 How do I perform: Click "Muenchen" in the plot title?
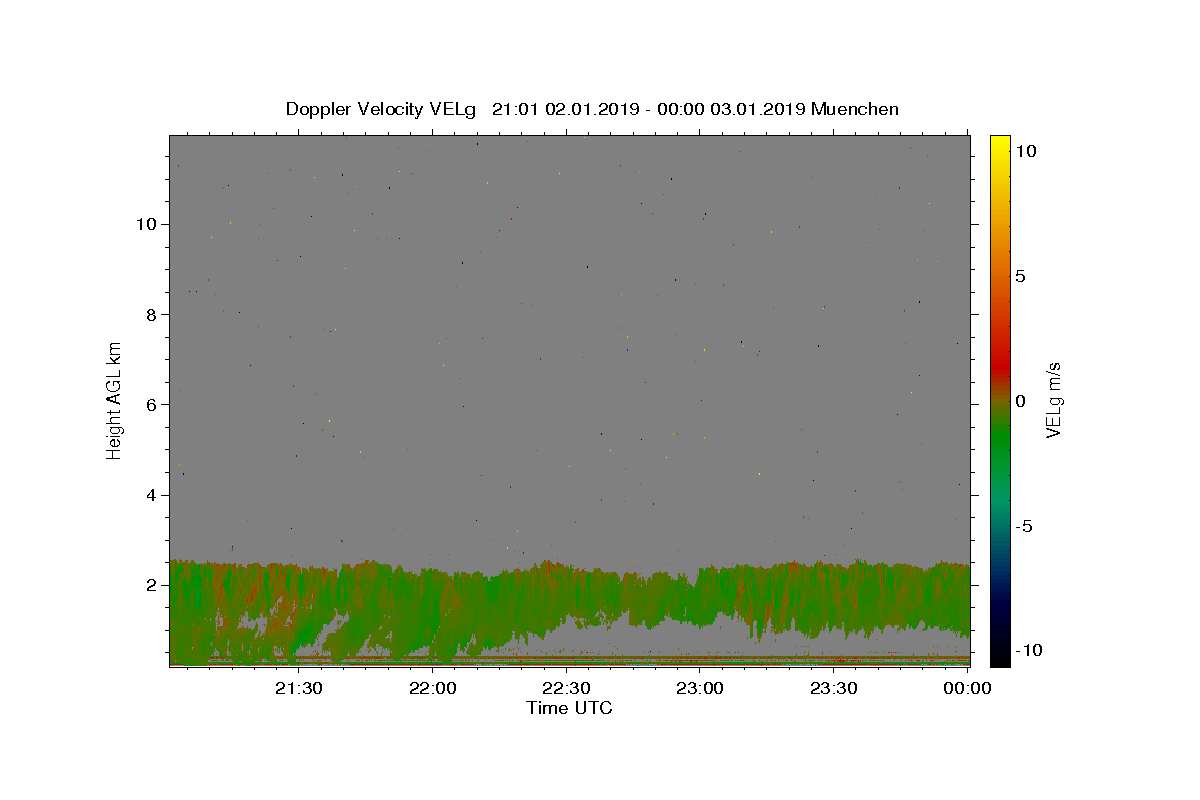(855, 109)
